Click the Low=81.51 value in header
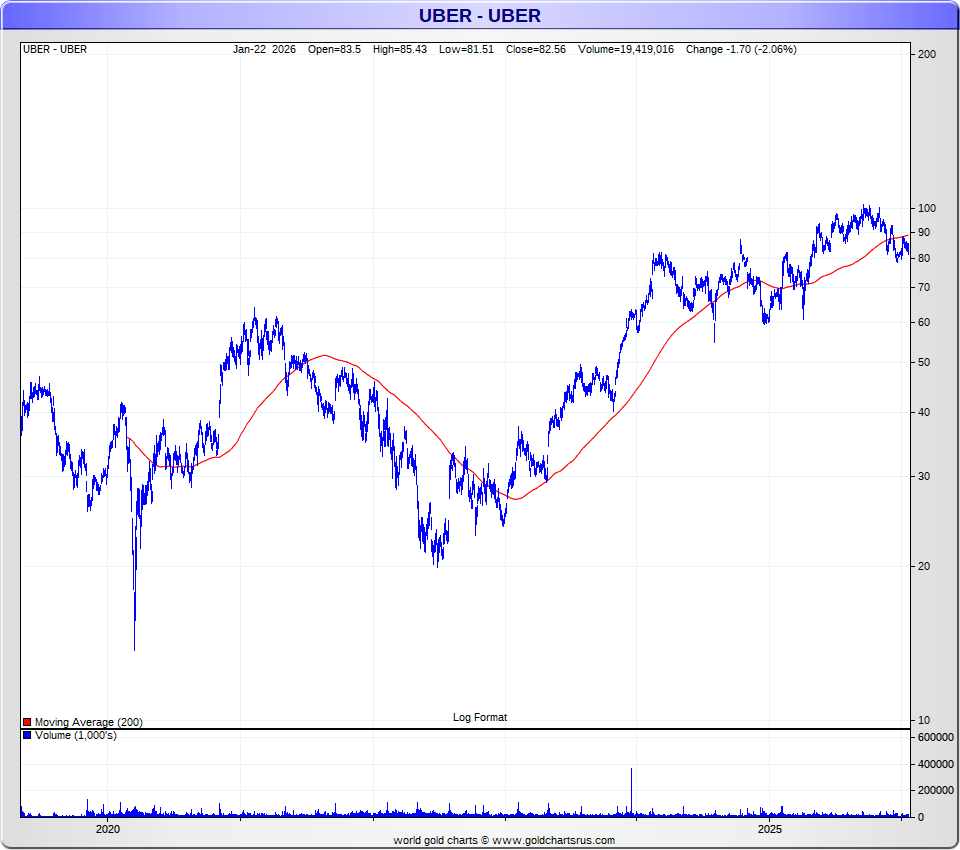Screen dimensions: 960x850 [x=467, y=50]
